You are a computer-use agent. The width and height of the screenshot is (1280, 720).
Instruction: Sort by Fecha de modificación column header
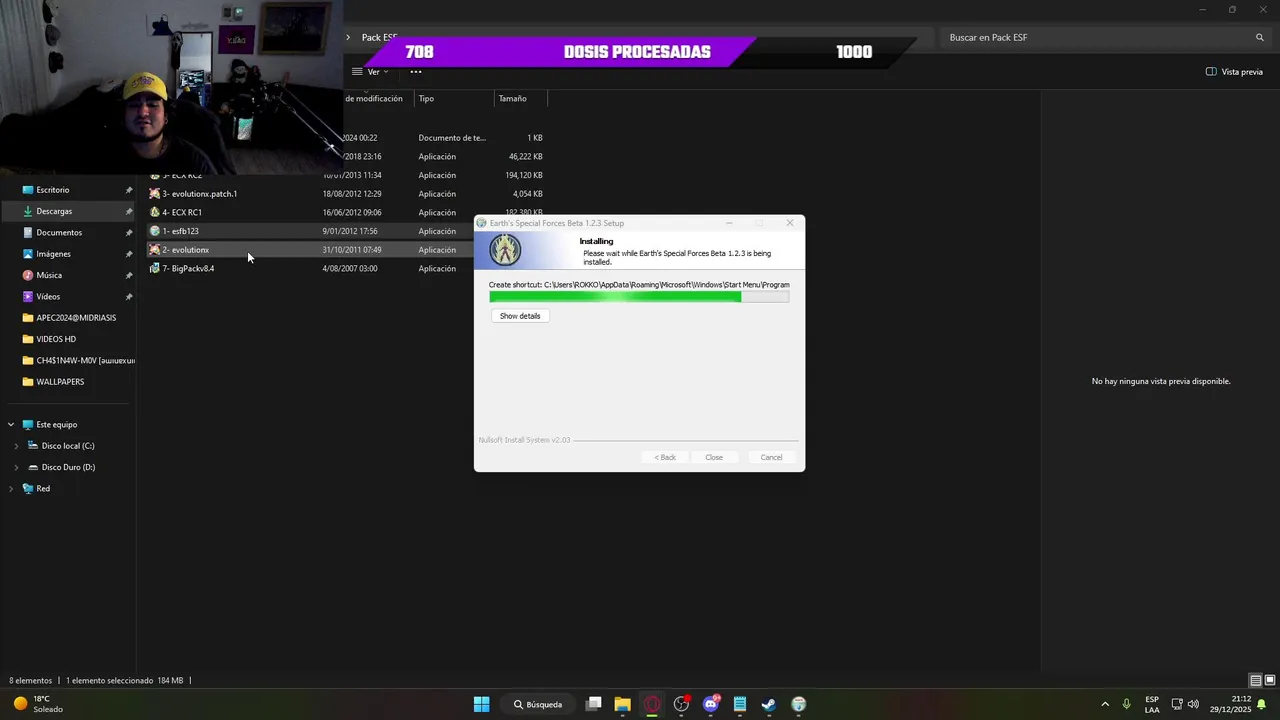click(374, 98)
